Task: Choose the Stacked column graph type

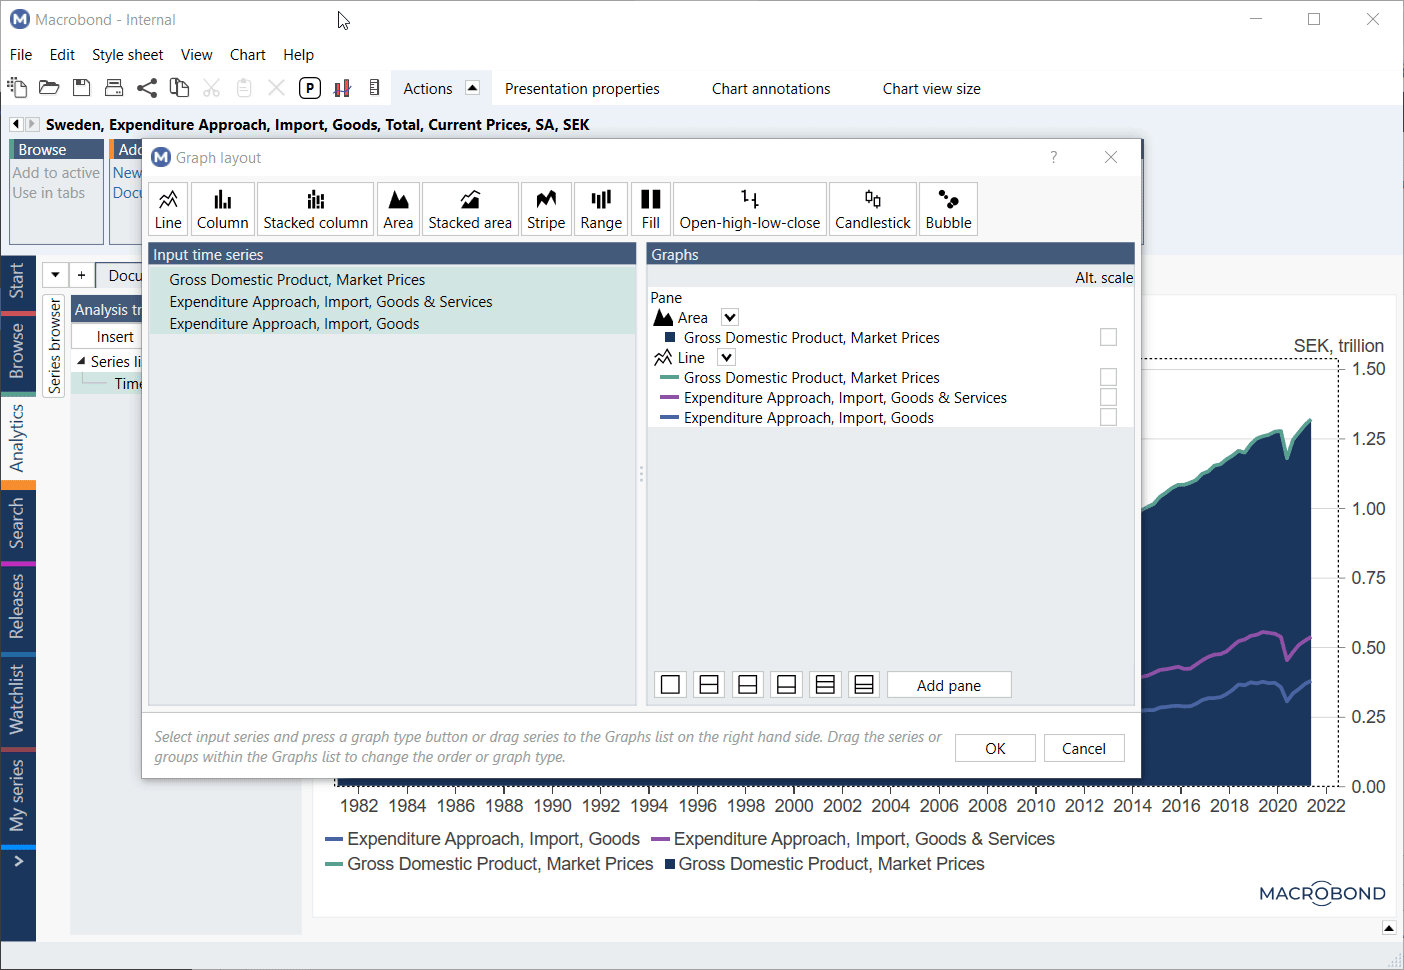Action: click(x=315, y=209)
